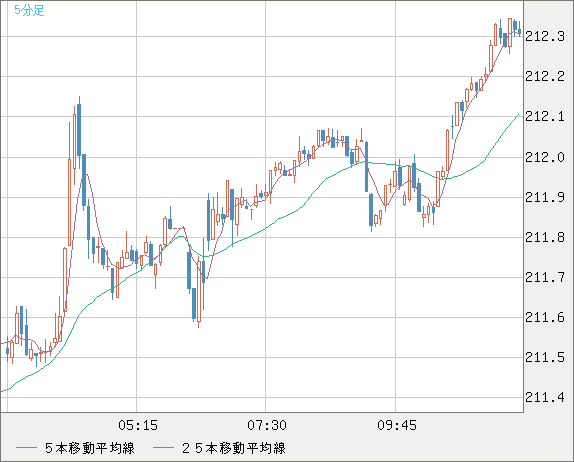Click the green 25-period moving average legend line
Image resolution: width=574 pixels, height=462 pixels.
tap(163, 448)
